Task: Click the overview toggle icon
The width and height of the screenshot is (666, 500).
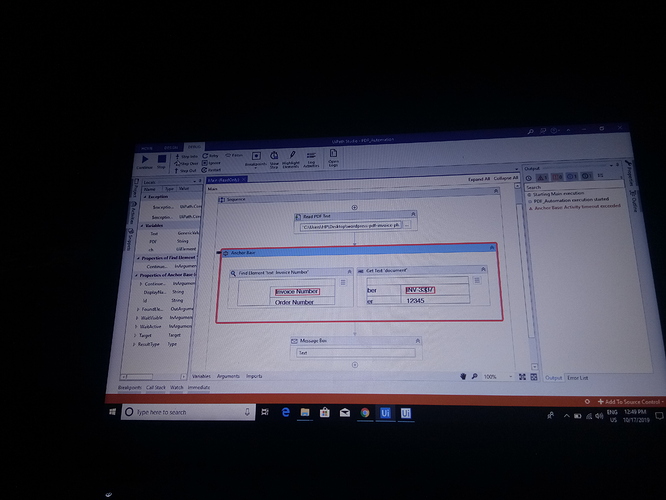Action: coord(534,377)
